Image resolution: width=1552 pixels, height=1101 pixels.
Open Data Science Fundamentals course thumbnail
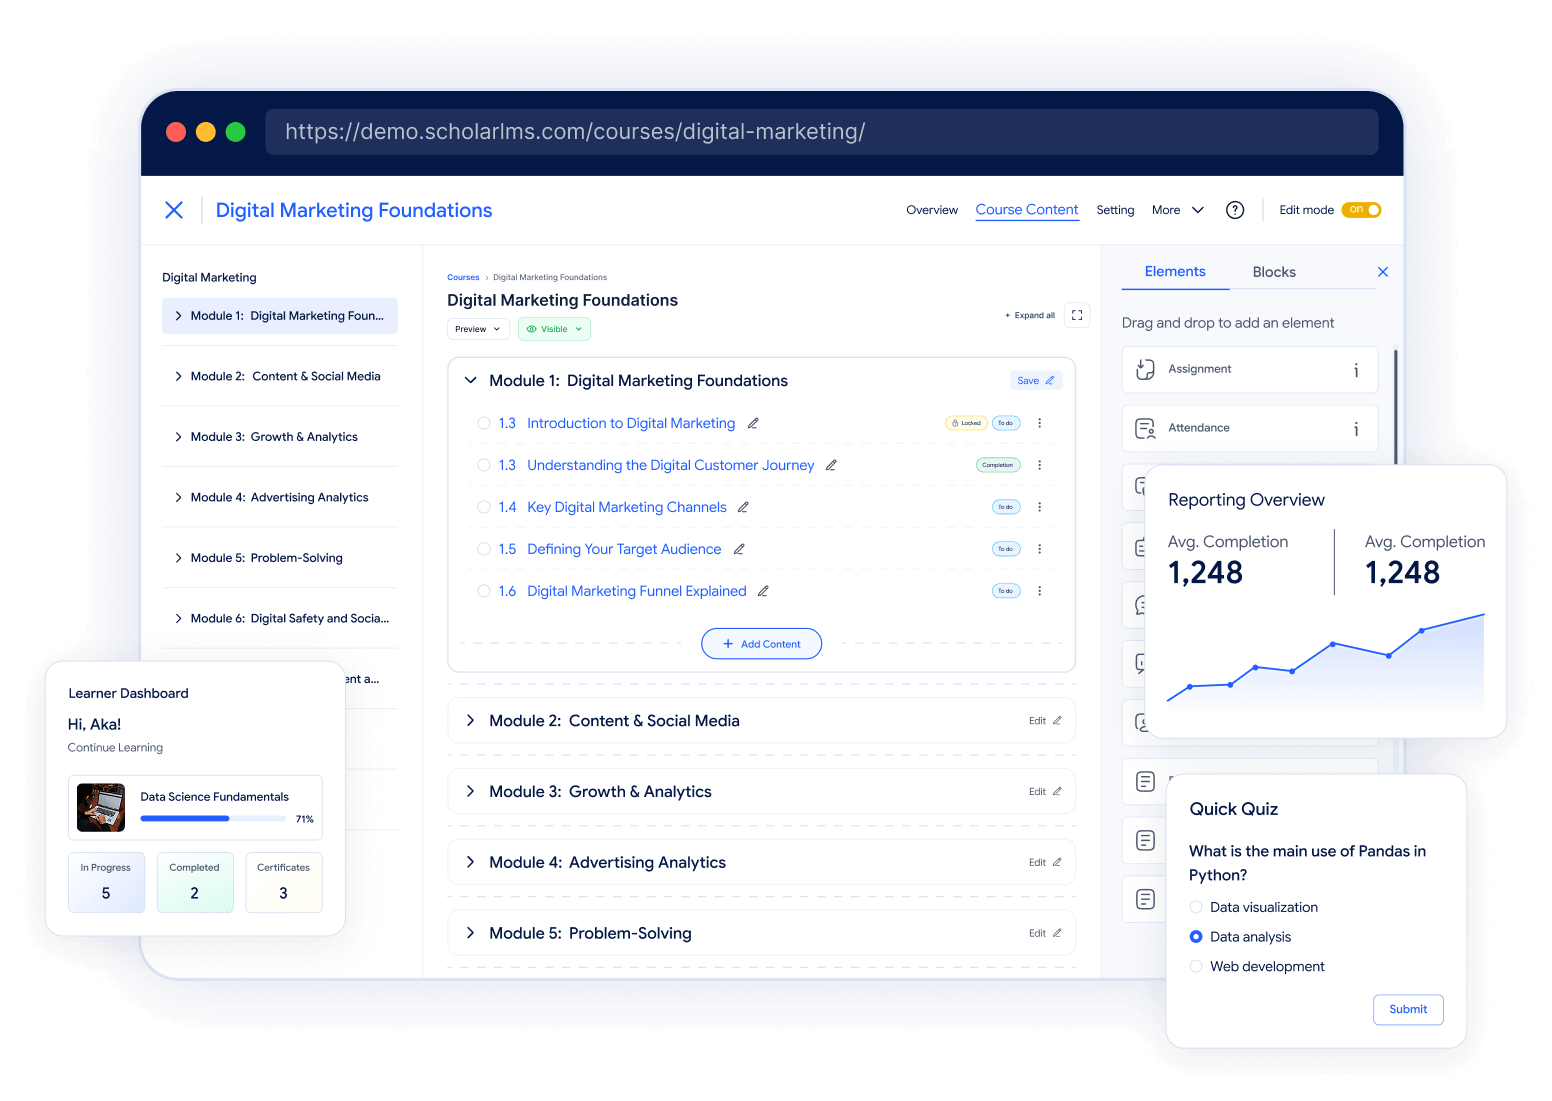[101, 808]
